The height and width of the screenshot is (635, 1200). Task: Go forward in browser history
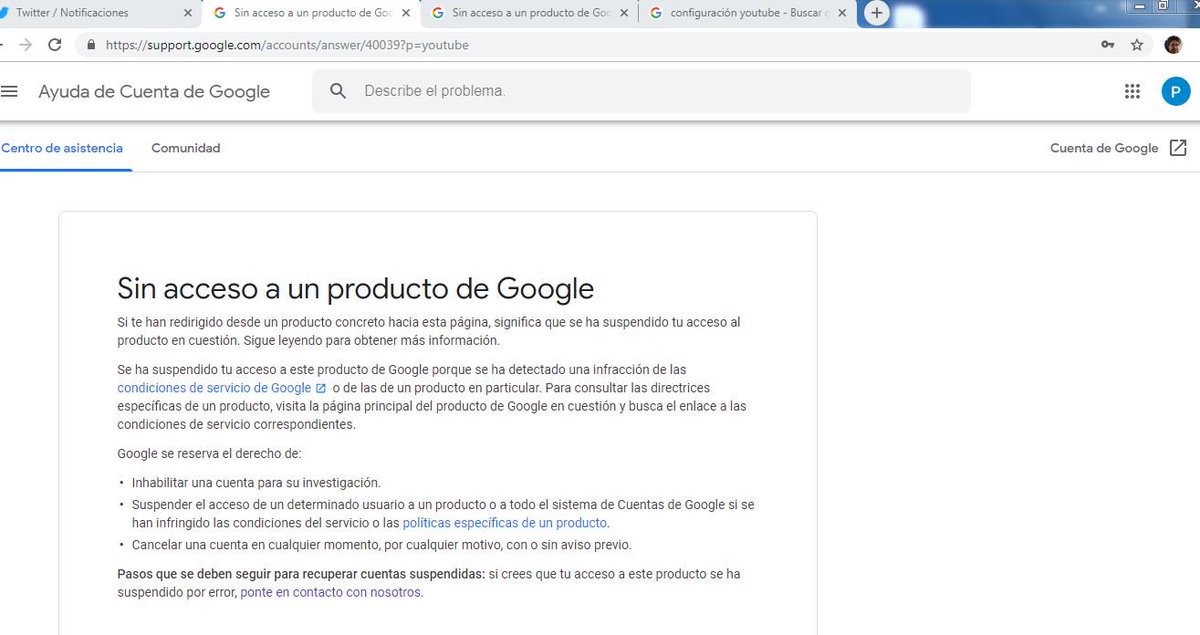(x=26, y=45)
